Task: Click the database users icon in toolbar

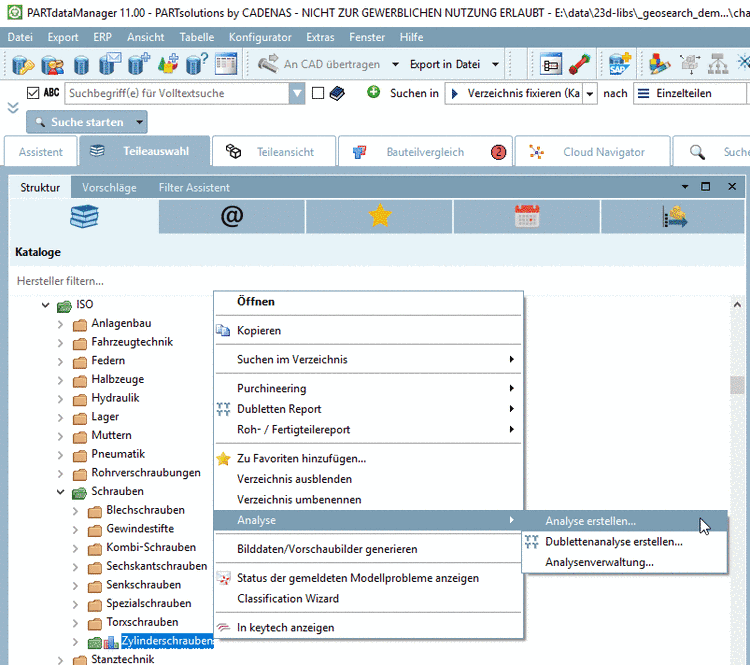Action: (52, 64)
